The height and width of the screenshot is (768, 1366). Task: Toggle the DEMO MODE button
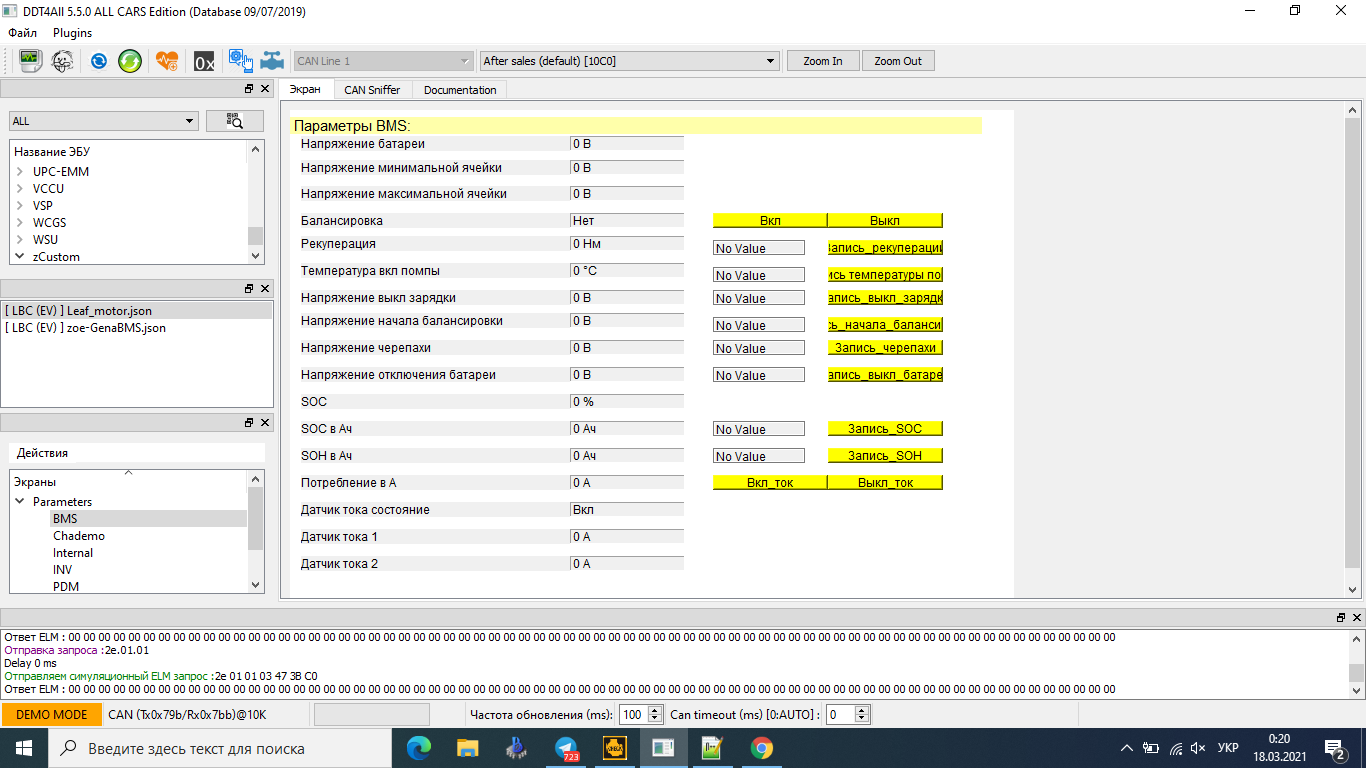[51, 715]
